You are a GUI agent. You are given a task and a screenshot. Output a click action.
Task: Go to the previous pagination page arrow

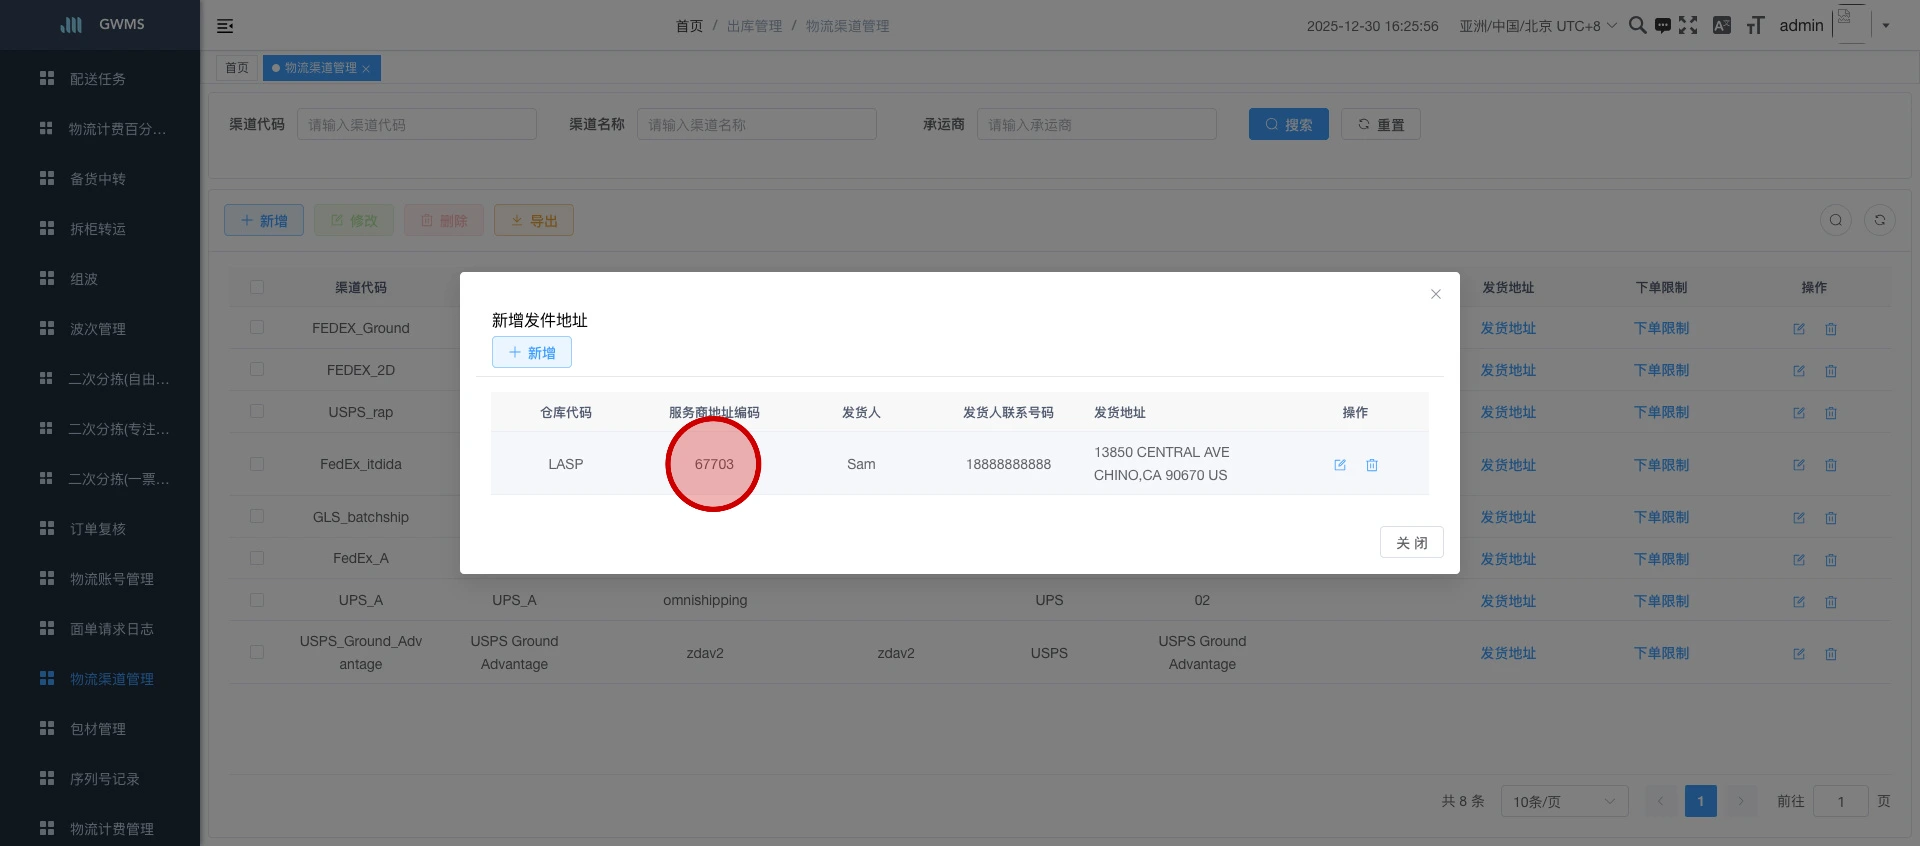click(1661, 801)
